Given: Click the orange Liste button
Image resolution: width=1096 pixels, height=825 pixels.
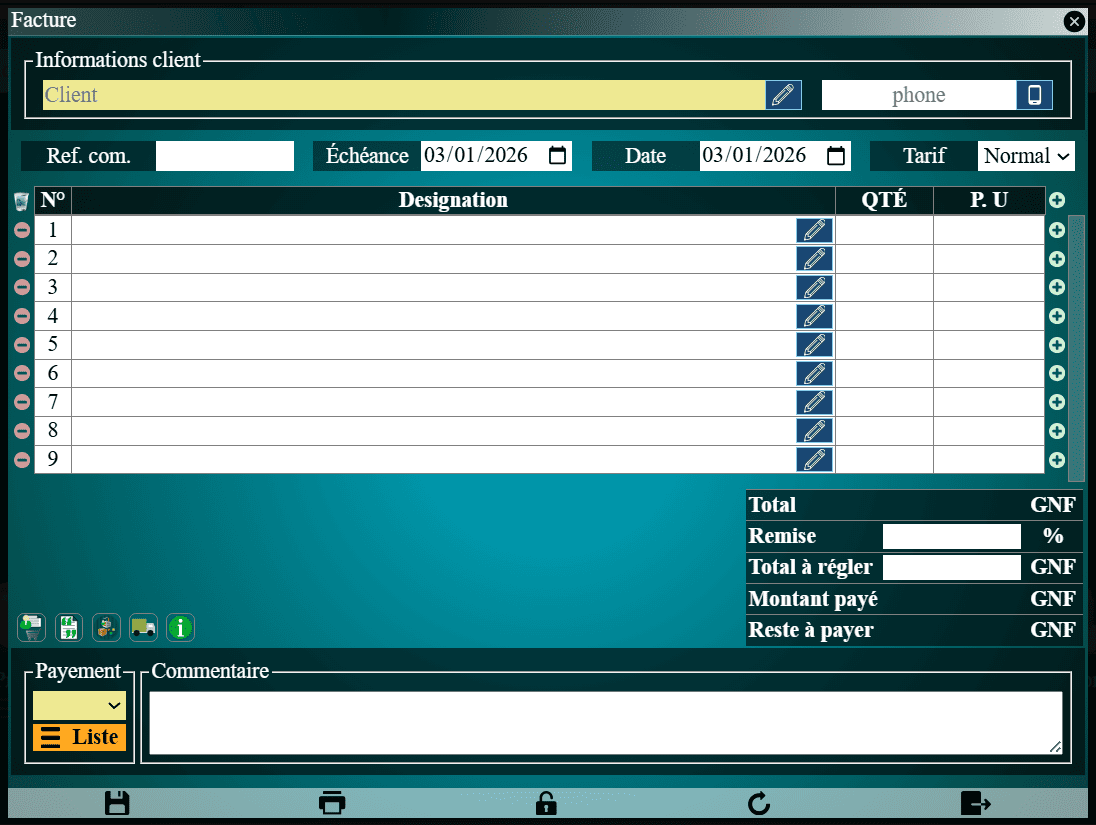Looking at the screenshot, I should click(x=80, y=737).
